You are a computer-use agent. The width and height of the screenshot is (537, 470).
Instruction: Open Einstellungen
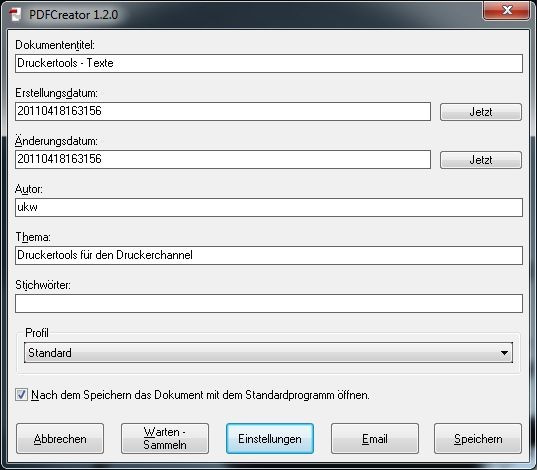(x=270, y=438)
